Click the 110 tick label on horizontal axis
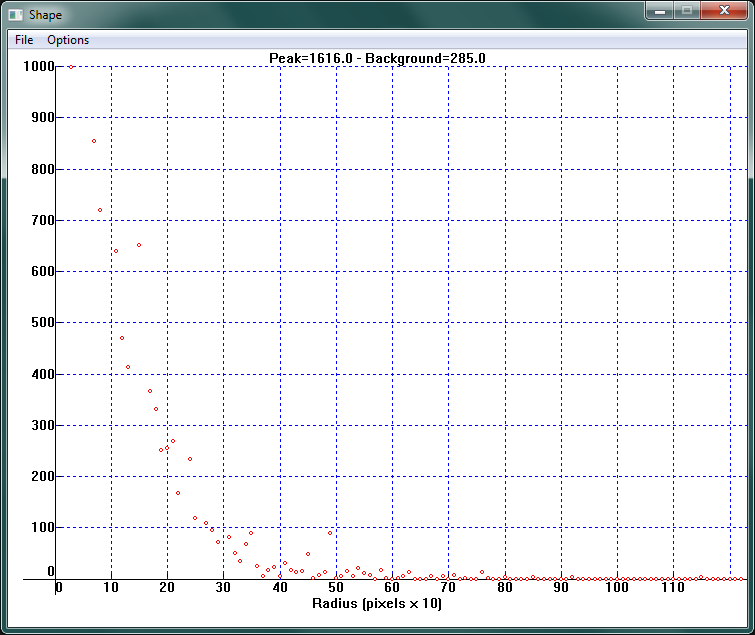 click(x=673, y=588)
